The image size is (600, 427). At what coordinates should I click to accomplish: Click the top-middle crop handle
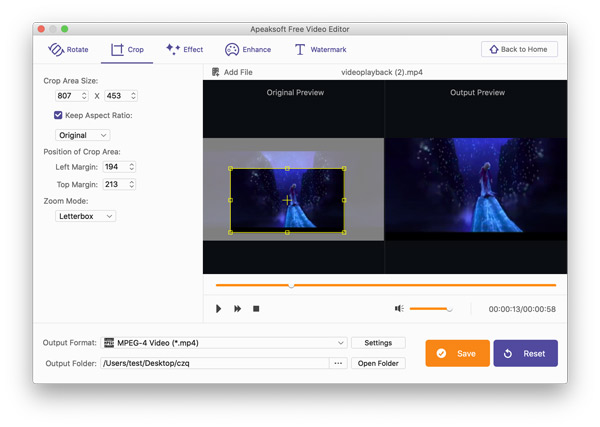tap(287, 168)
